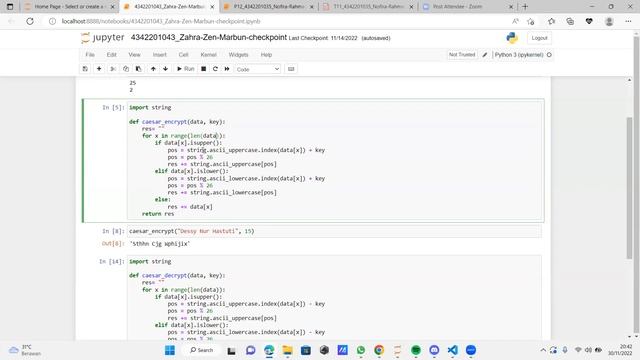This screenshot has height=360, width=640.
Task: Open the Edit menu
Action: [x=111, y=55]
